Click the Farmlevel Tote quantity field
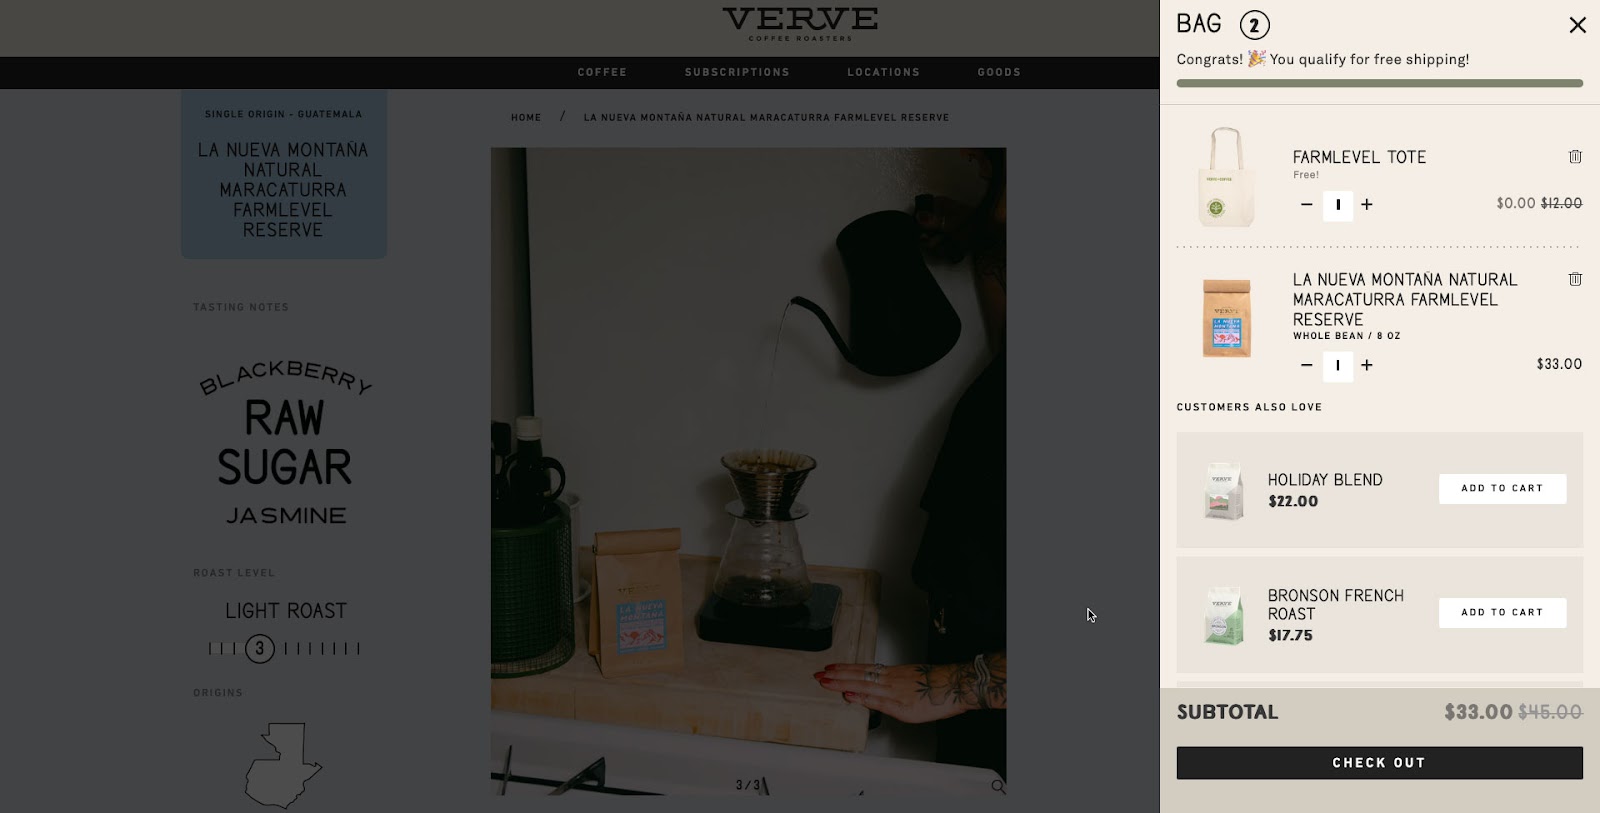 coord(1338,205)
